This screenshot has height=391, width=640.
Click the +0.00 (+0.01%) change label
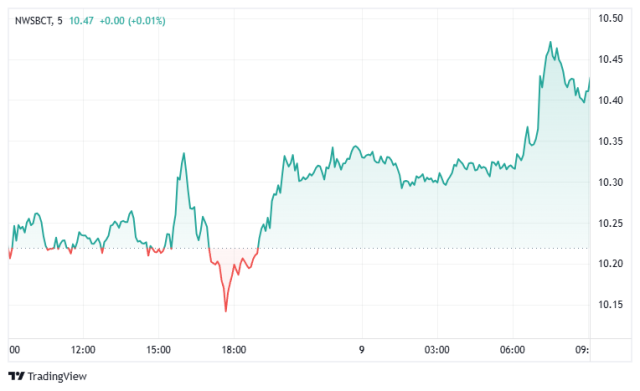[x=132, y=21]
